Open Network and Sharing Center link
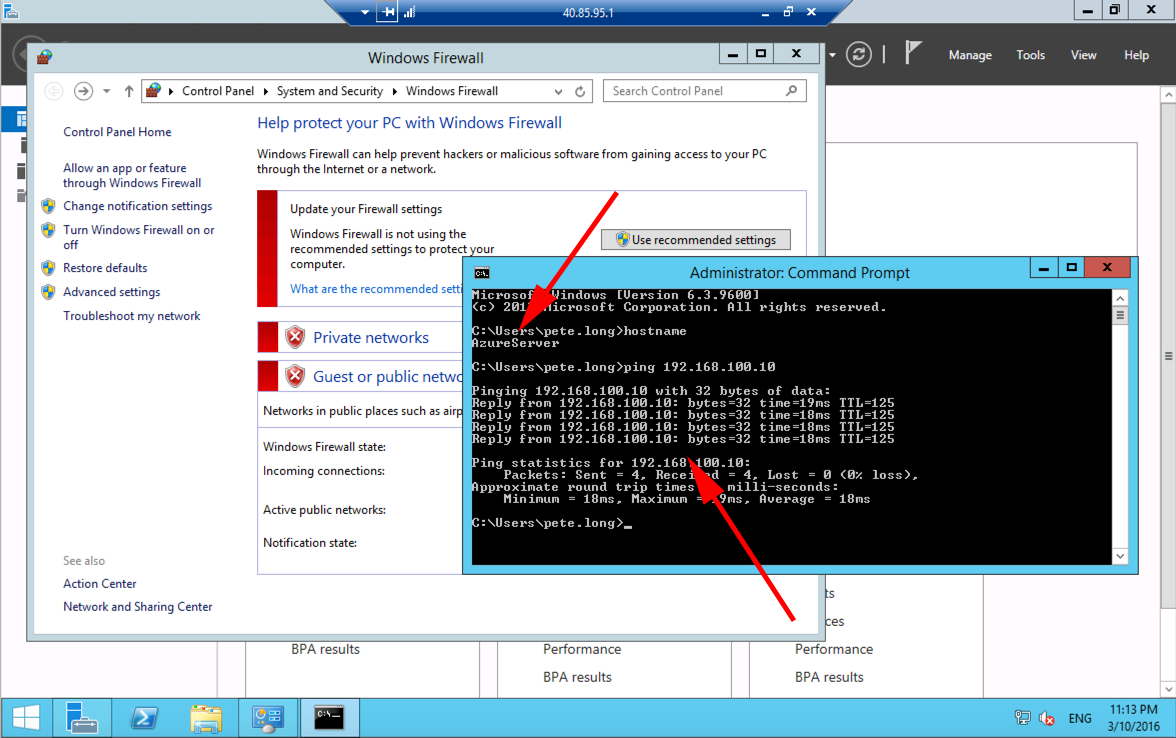This screenshot has height=738, width=1176. [137, 607]
